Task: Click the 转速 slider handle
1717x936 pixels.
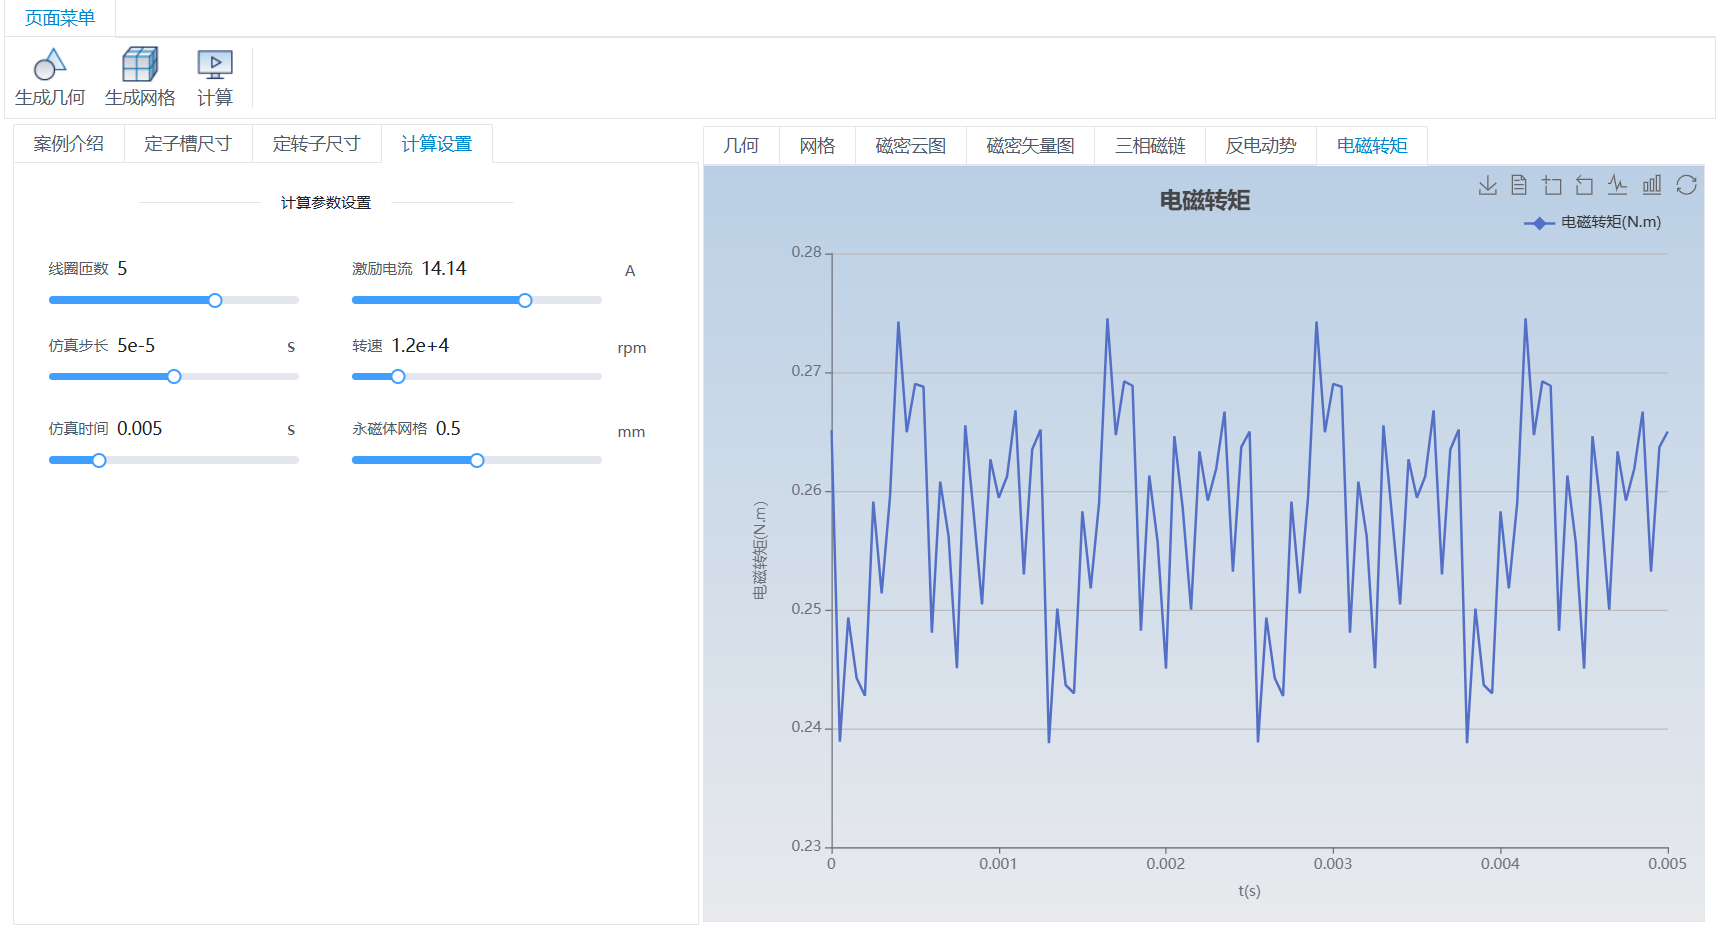Action: [398, 377]
